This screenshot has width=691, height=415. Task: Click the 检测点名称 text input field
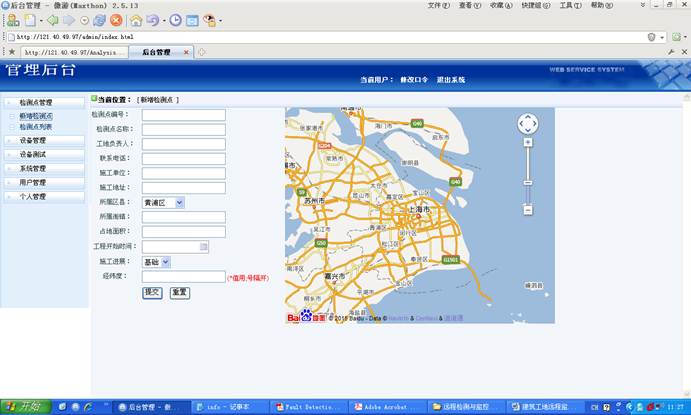pos(183,129)
